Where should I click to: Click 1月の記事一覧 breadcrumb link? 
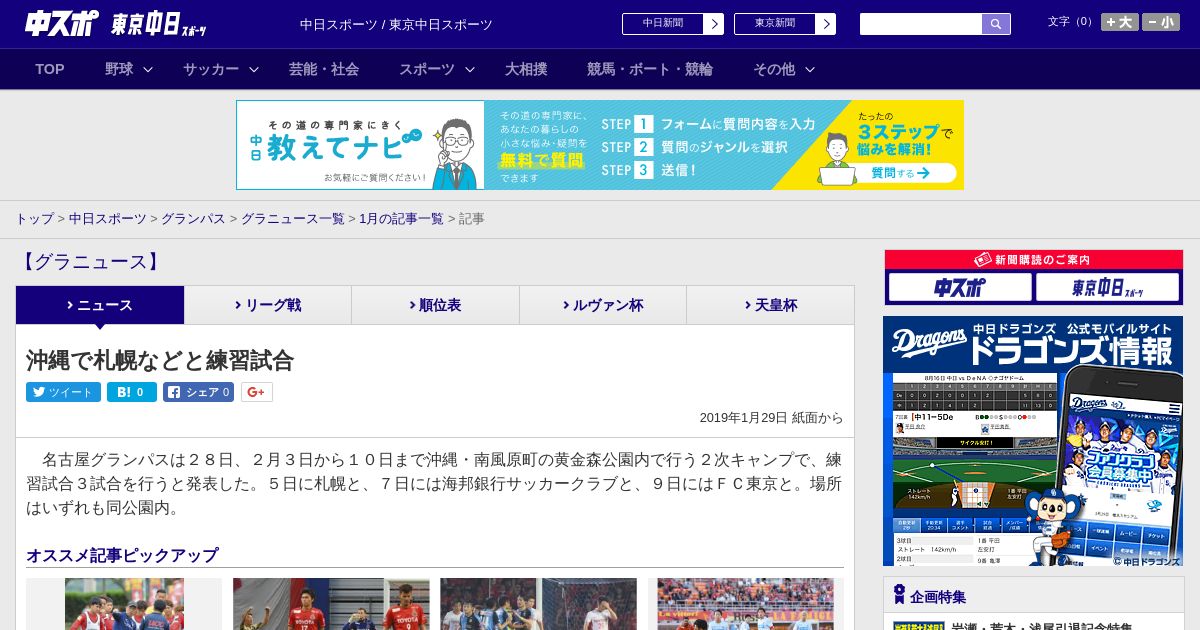pyautogui.click(x=401, y=219)
